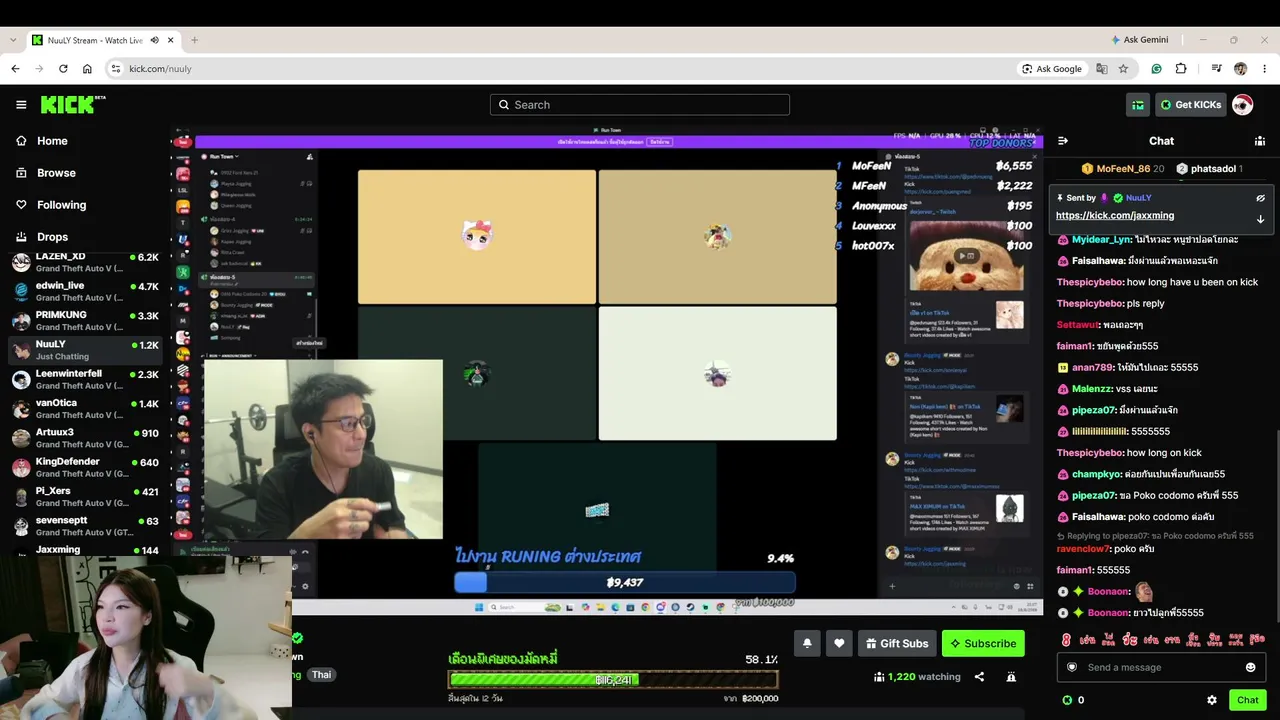The height and width of the screenshot is (720, 1280).
Task: Focus the Send a message field
Action: click(x=1161, y=667)
